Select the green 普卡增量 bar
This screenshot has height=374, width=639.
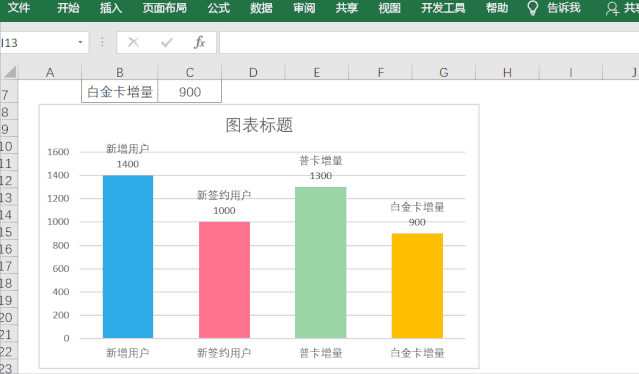click(x=320, y=262)
